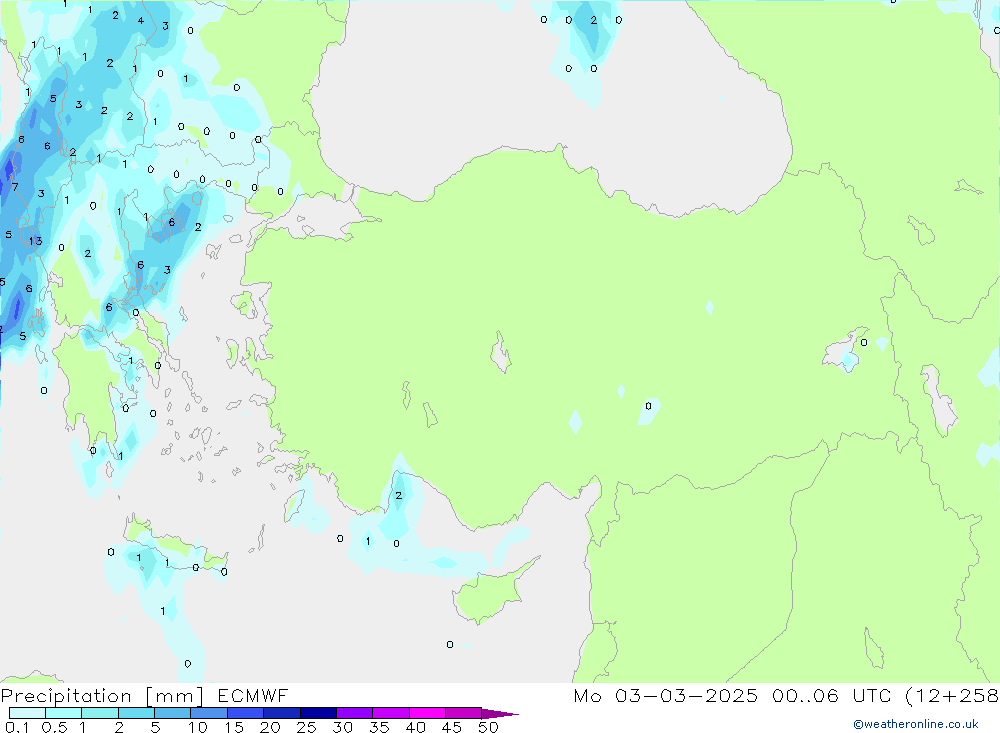The width and height of the screenshot is (1000, 733).
Task: Choose the 40–45 mm magenta legend segment
Action: [x=427, y=713]
